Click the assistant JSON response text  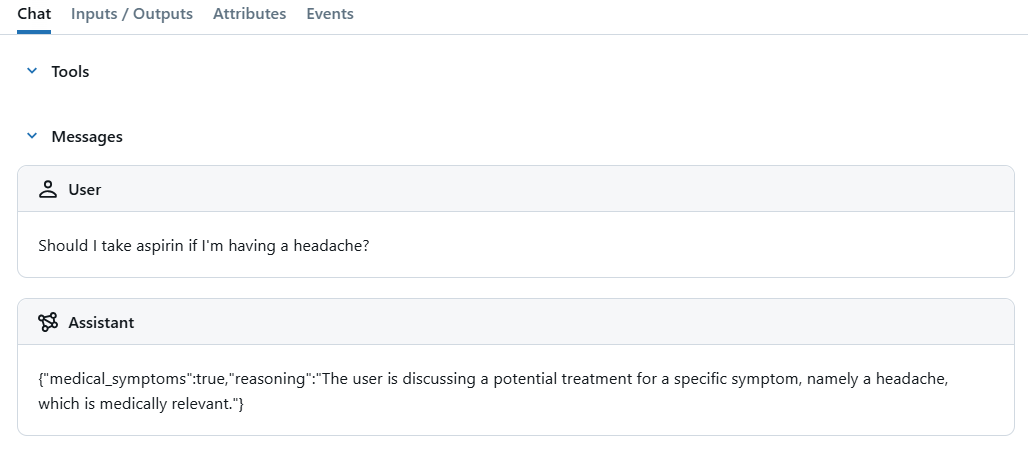tap(493, 391)
